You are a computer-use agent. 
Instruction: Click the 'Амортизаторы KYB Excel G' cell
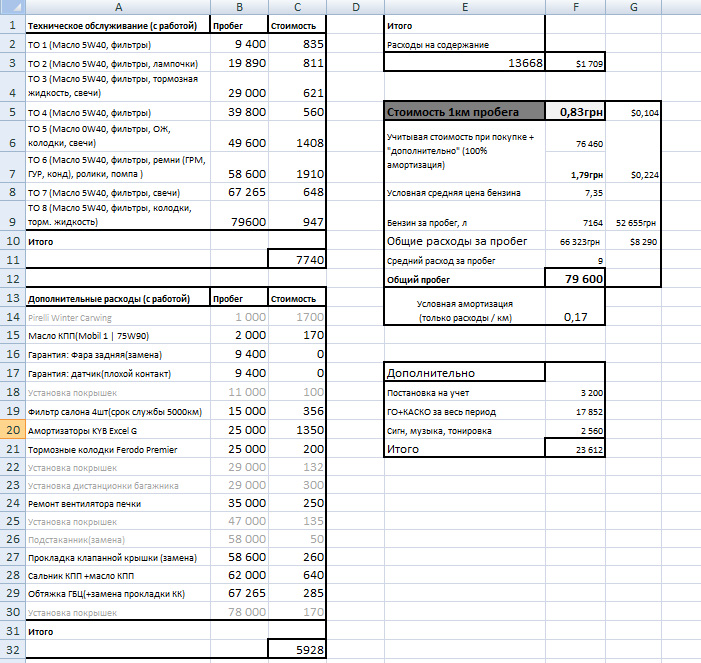pos(116,430)
